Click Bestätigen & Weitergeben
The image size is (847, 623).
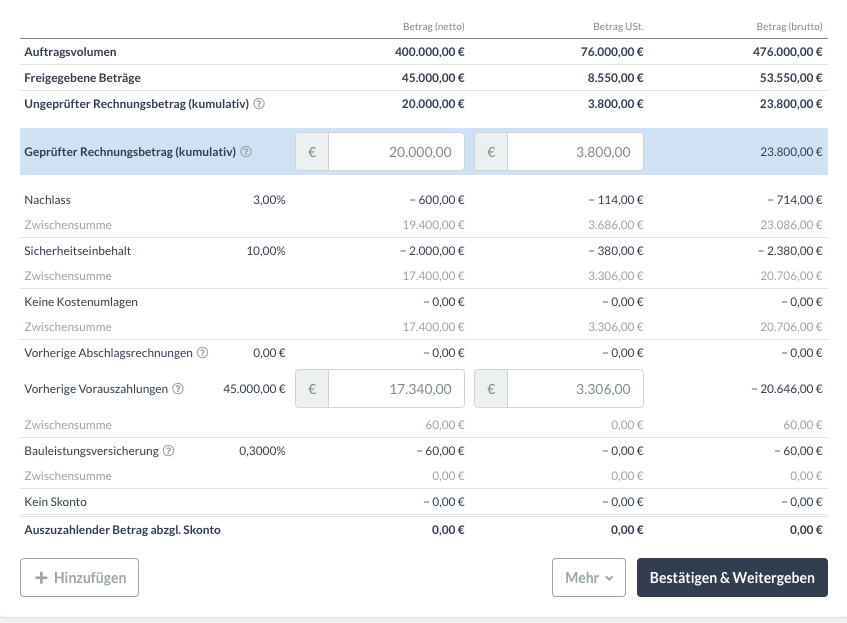point(732,578)
